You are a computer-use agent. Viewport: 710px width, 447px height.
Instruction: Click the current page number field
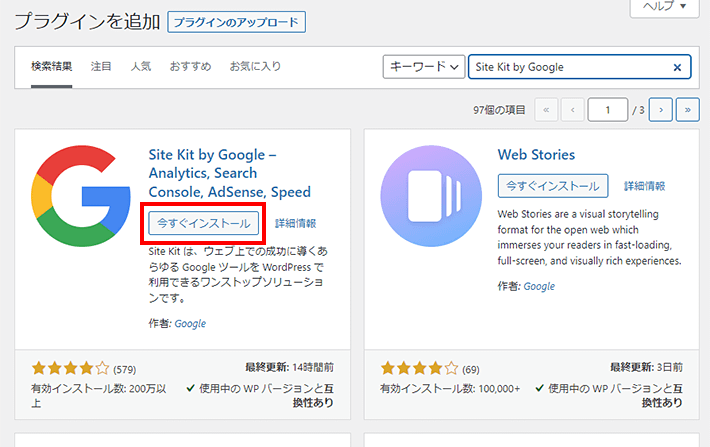[x=608, y=110]
